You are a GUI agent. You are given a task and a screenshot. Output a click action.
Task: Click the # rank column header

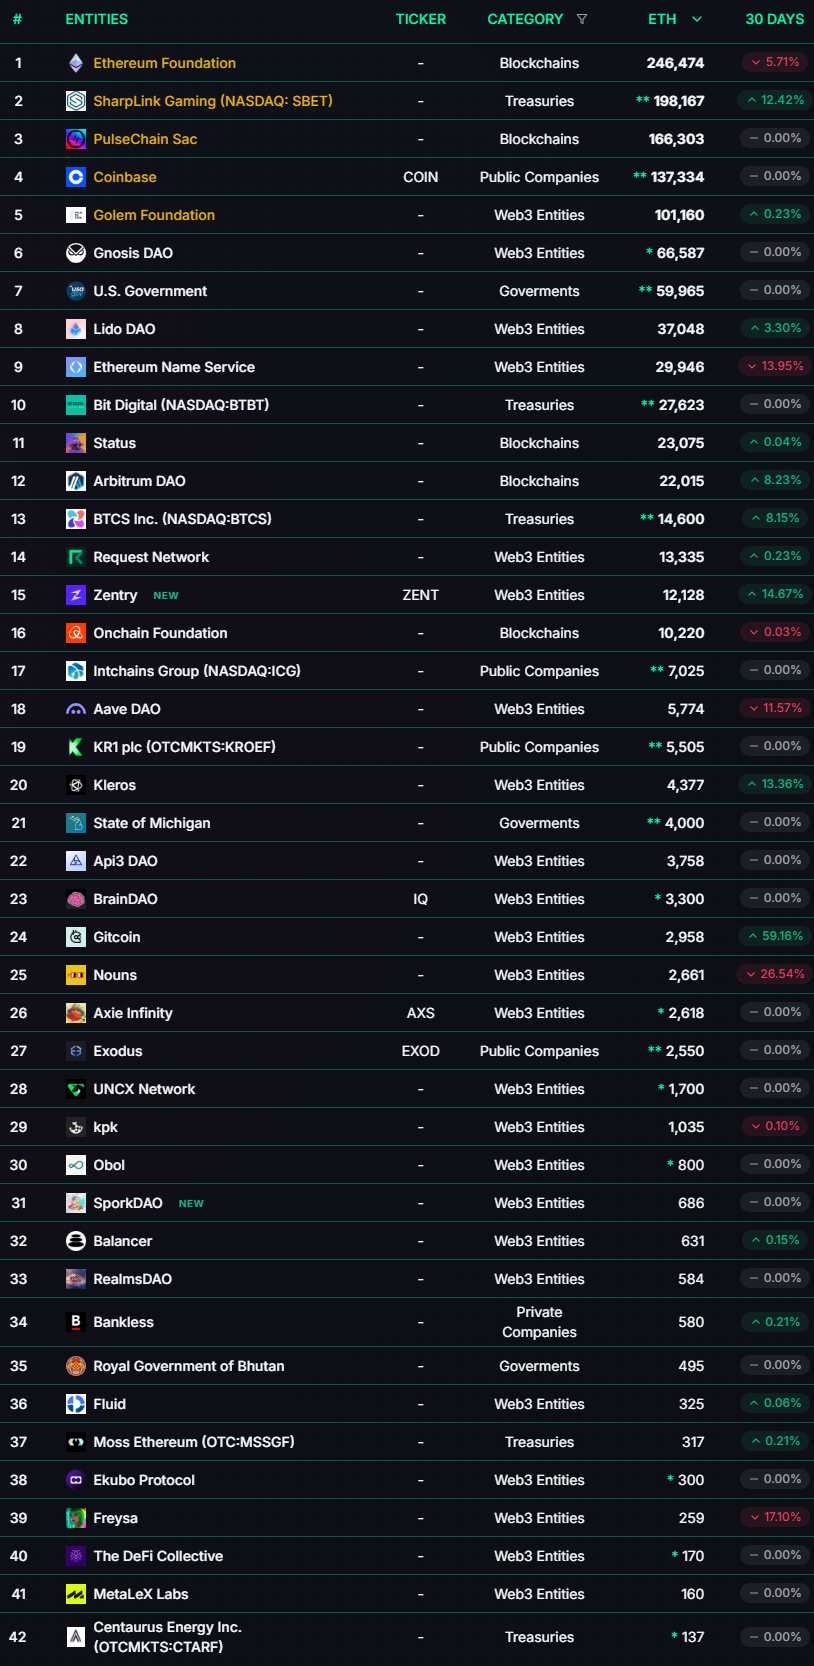coord(17,19)
